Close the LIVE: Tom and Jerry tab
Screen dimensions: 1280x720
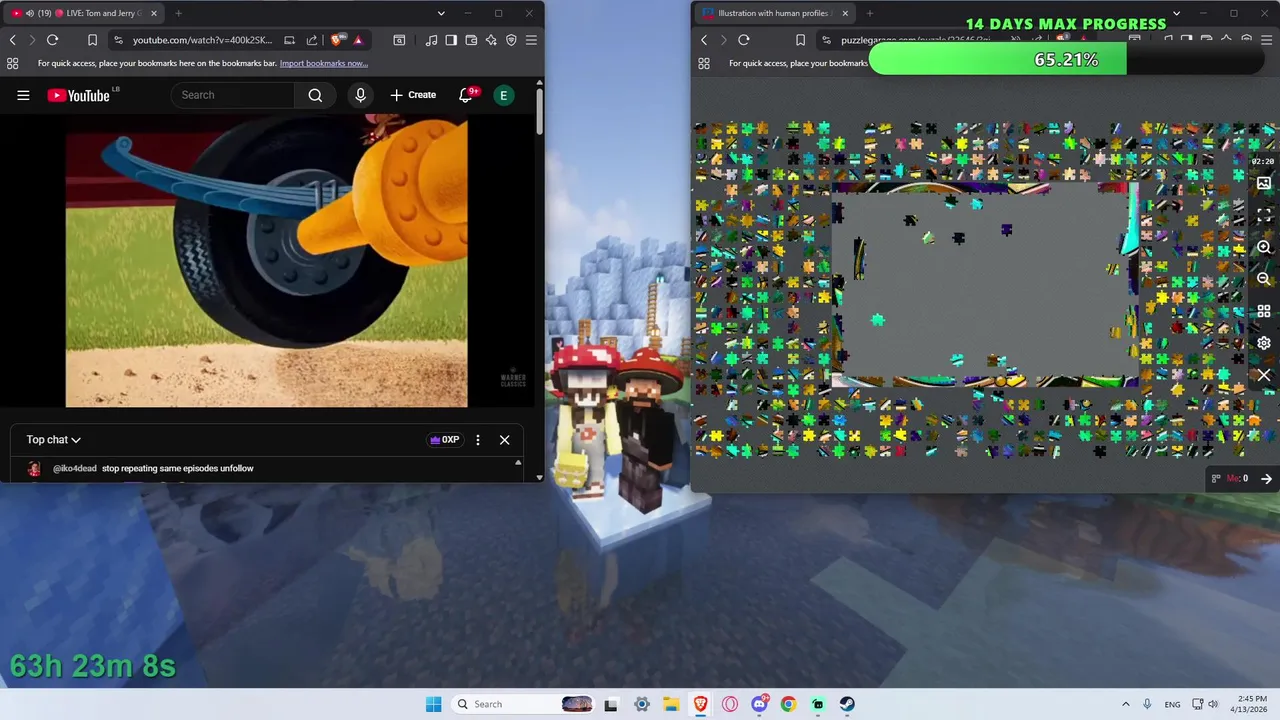pyautogui.click(x=153, y=13)
